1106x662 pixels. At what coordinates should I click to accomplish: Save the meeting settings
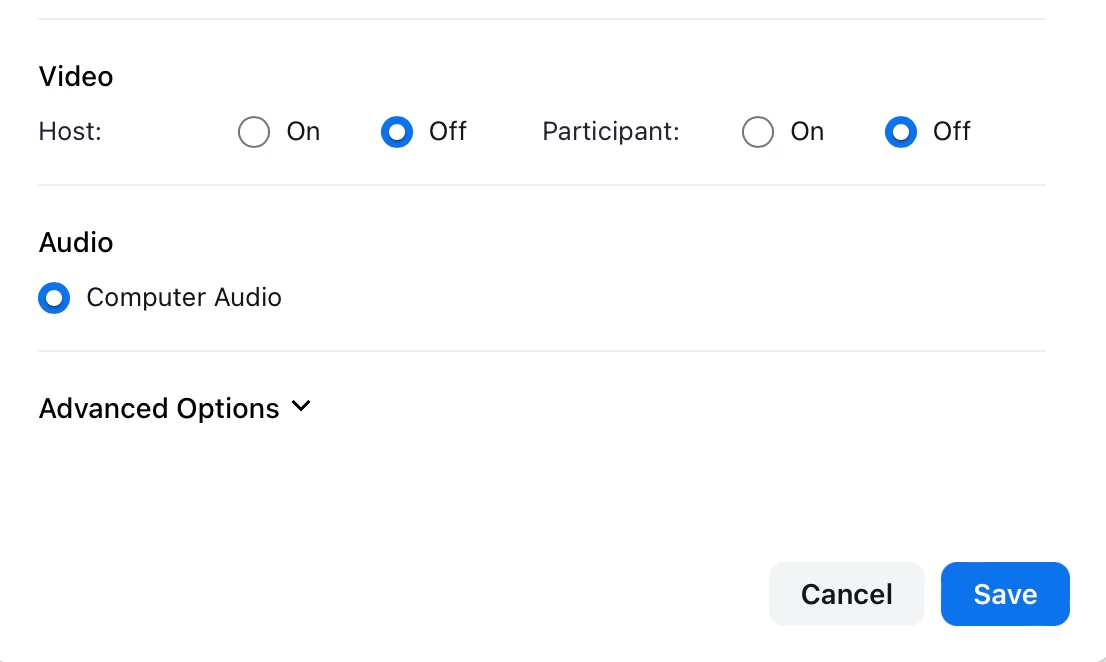[x=1005, y=594]
